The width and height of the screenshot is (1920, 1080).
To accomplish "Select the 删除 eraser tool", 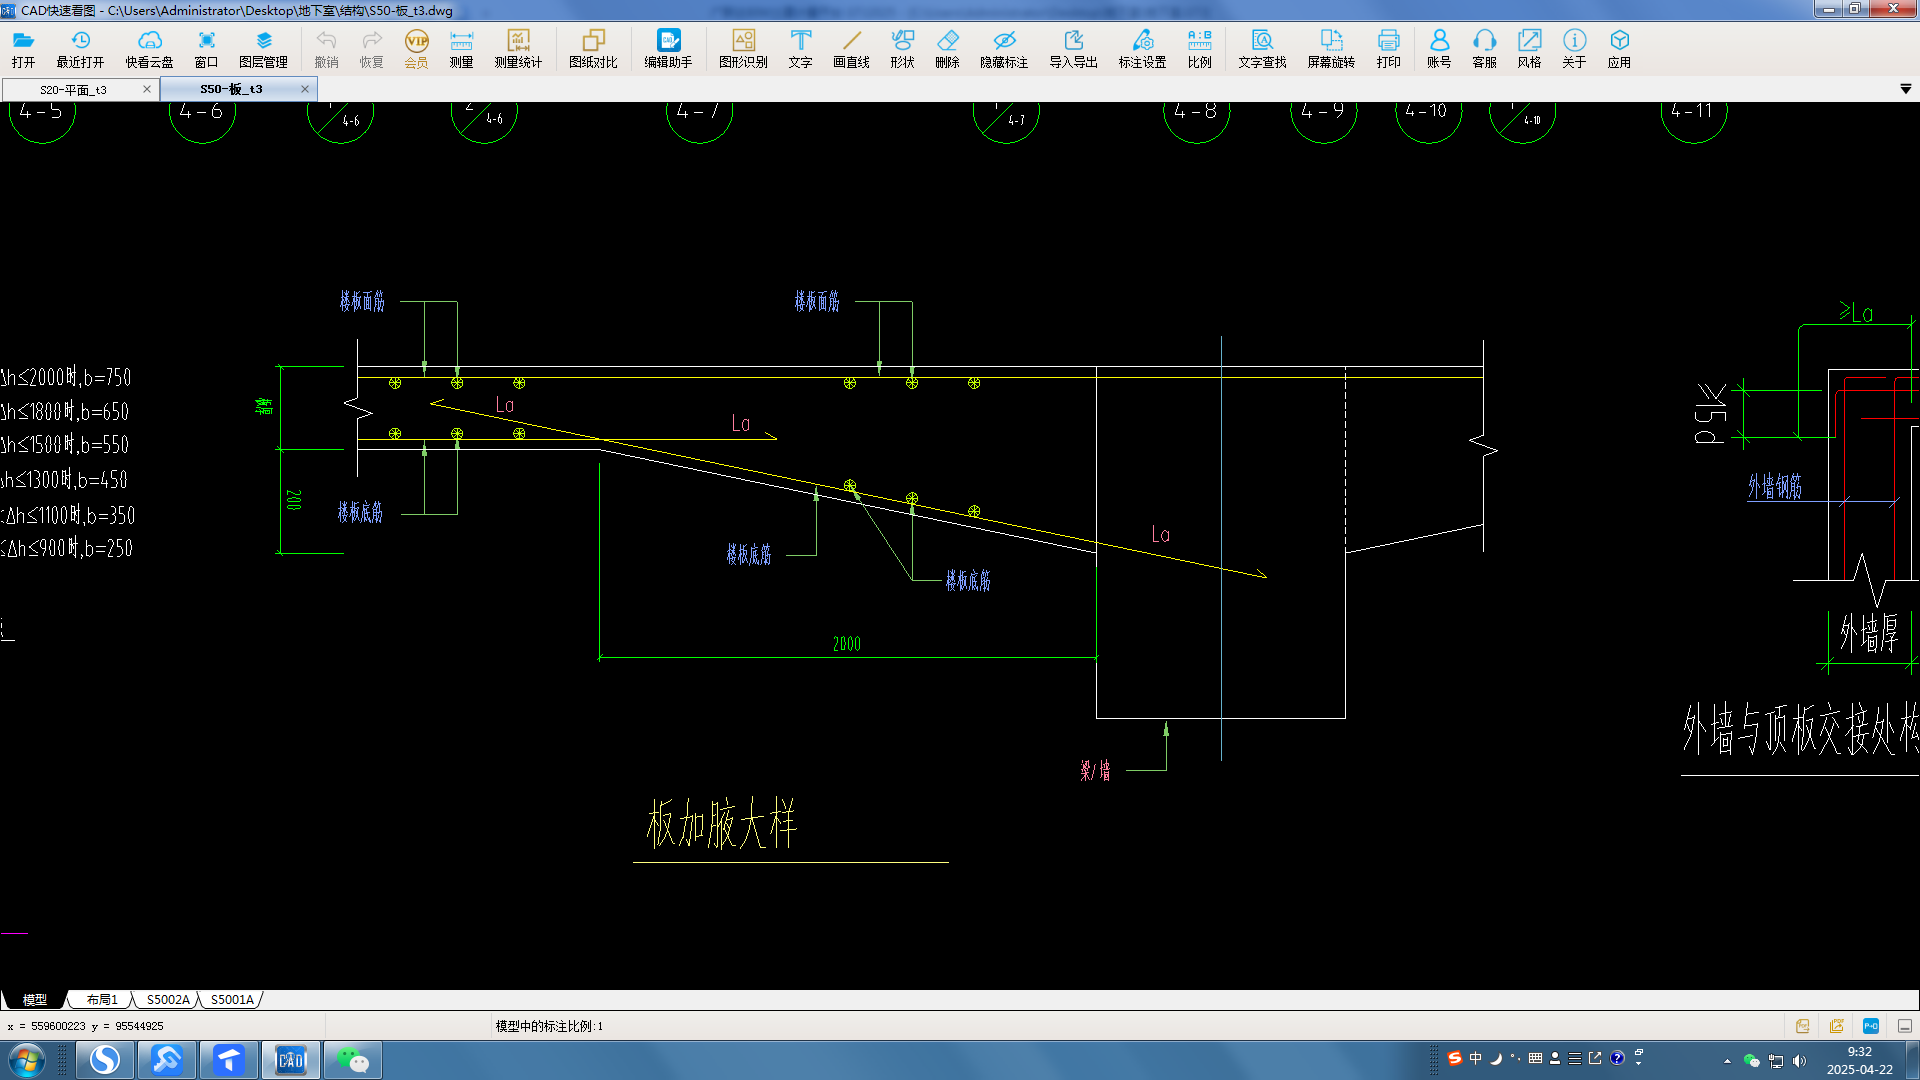I will 947,48.
